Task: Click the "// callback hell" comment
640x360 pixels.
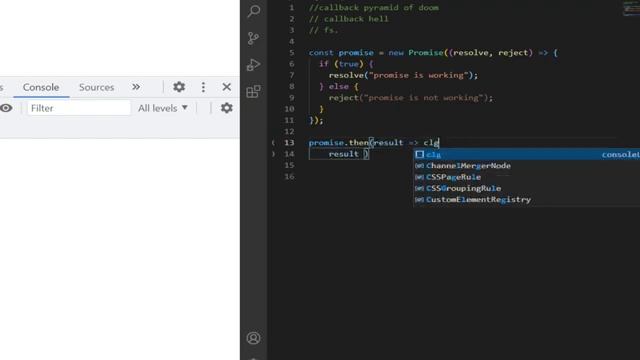Action: coord(349,19)
